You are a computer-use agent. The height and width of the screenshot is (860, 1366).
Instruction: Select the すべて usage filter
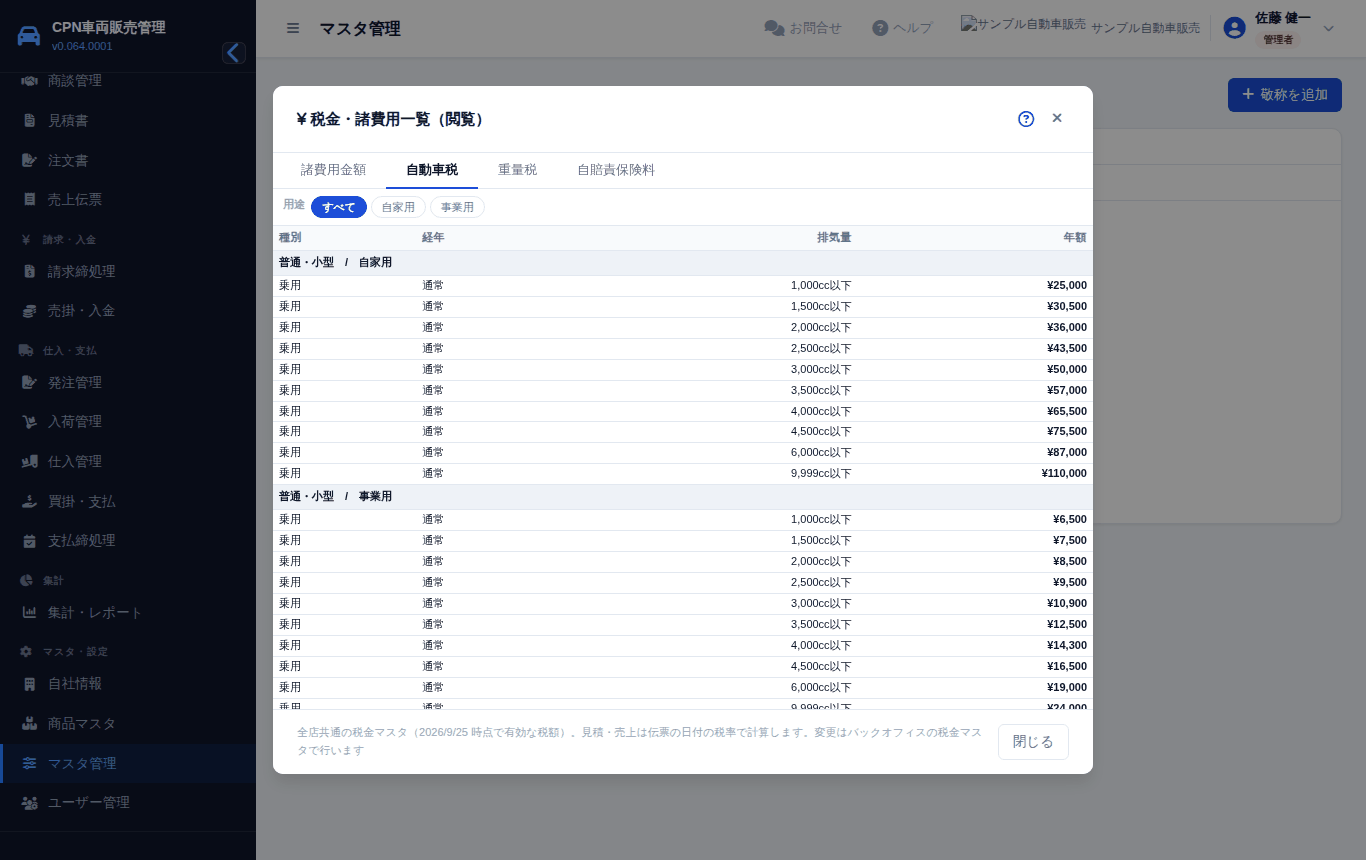[x=339, y=207]
